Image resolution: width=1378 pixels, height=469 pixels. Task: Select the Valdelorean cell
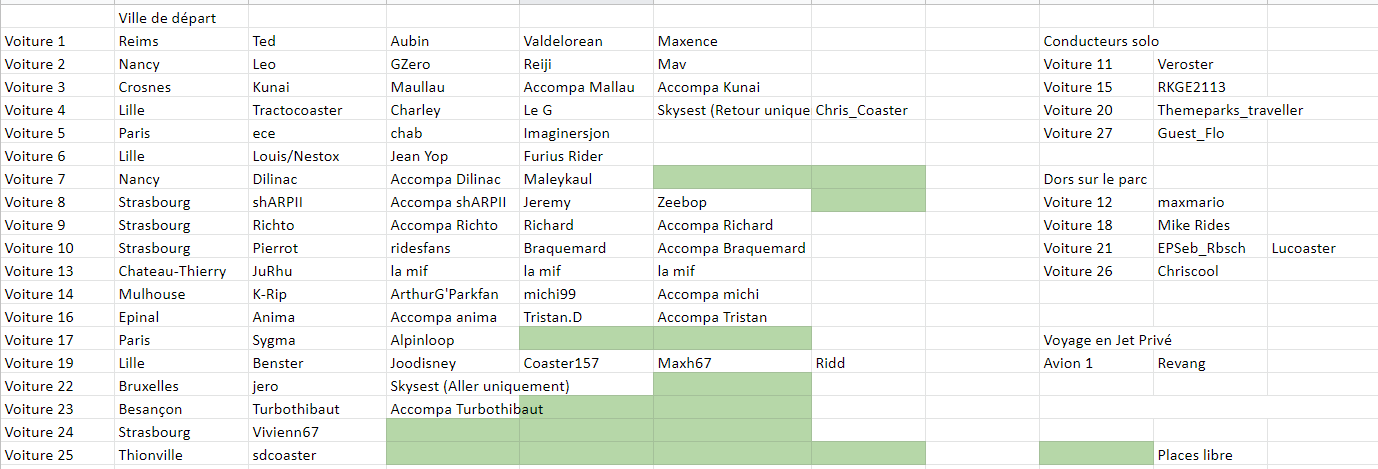click(x=563, y=41)
